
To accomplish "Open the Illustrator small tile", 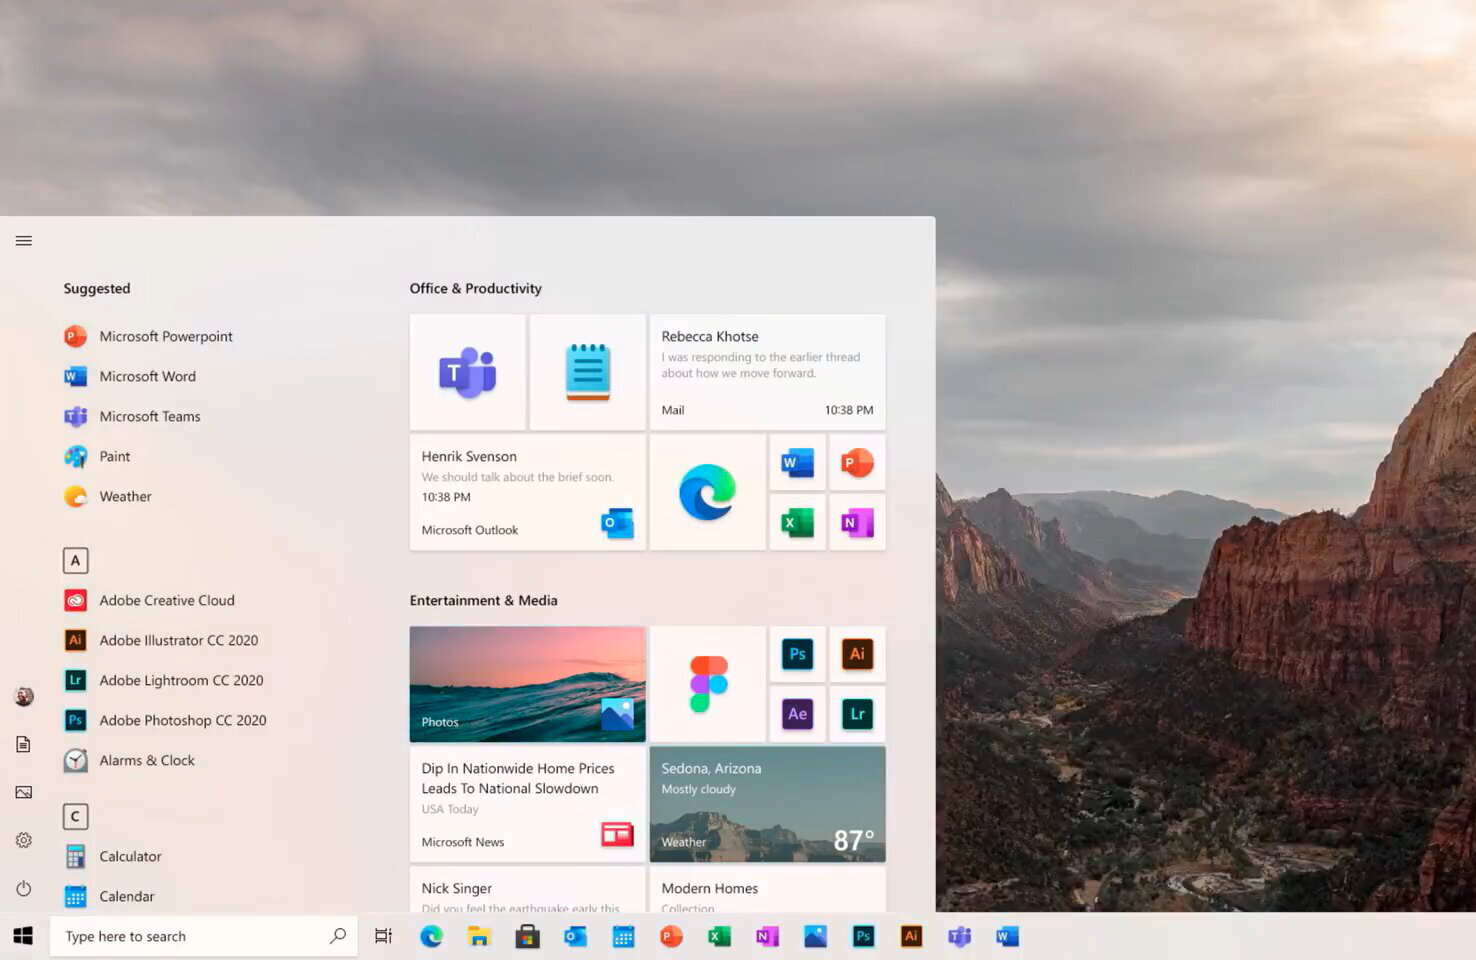I will [x=858, y=654].
